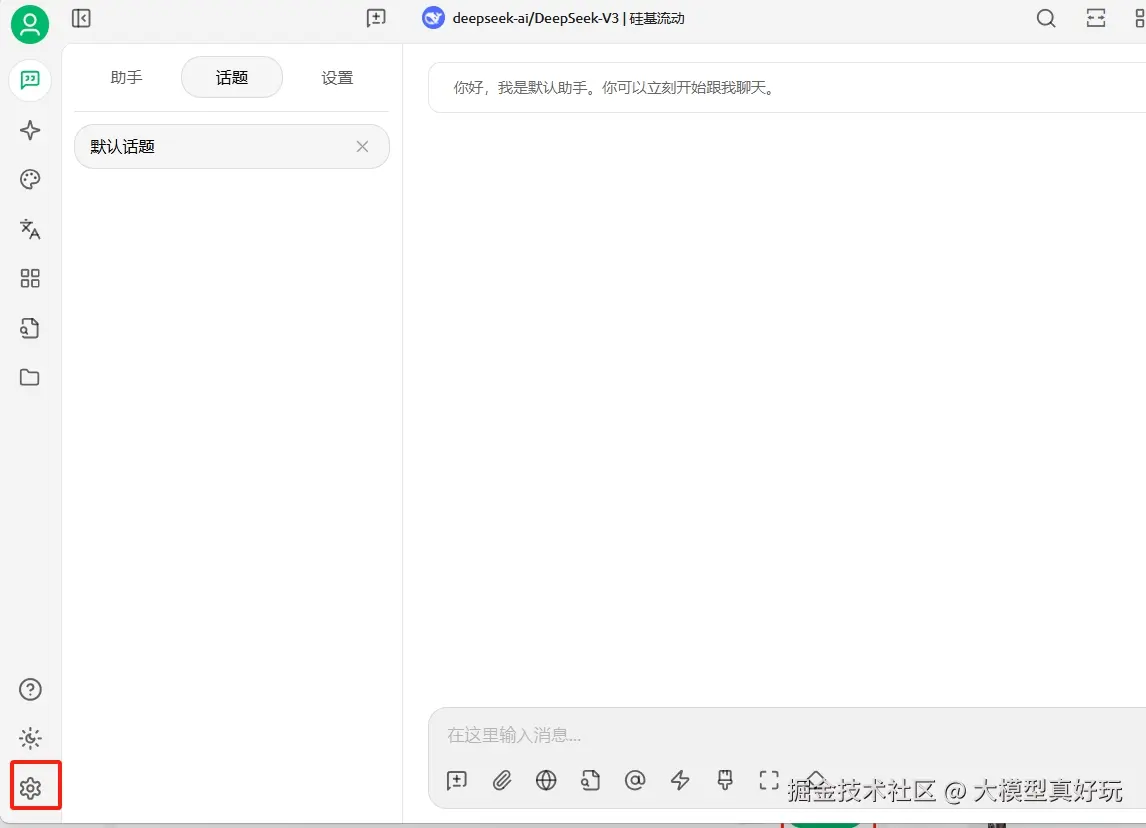Open the files folder in sidebar
The width and height of the screenshot is (1146, 828).
coord(30,377)
